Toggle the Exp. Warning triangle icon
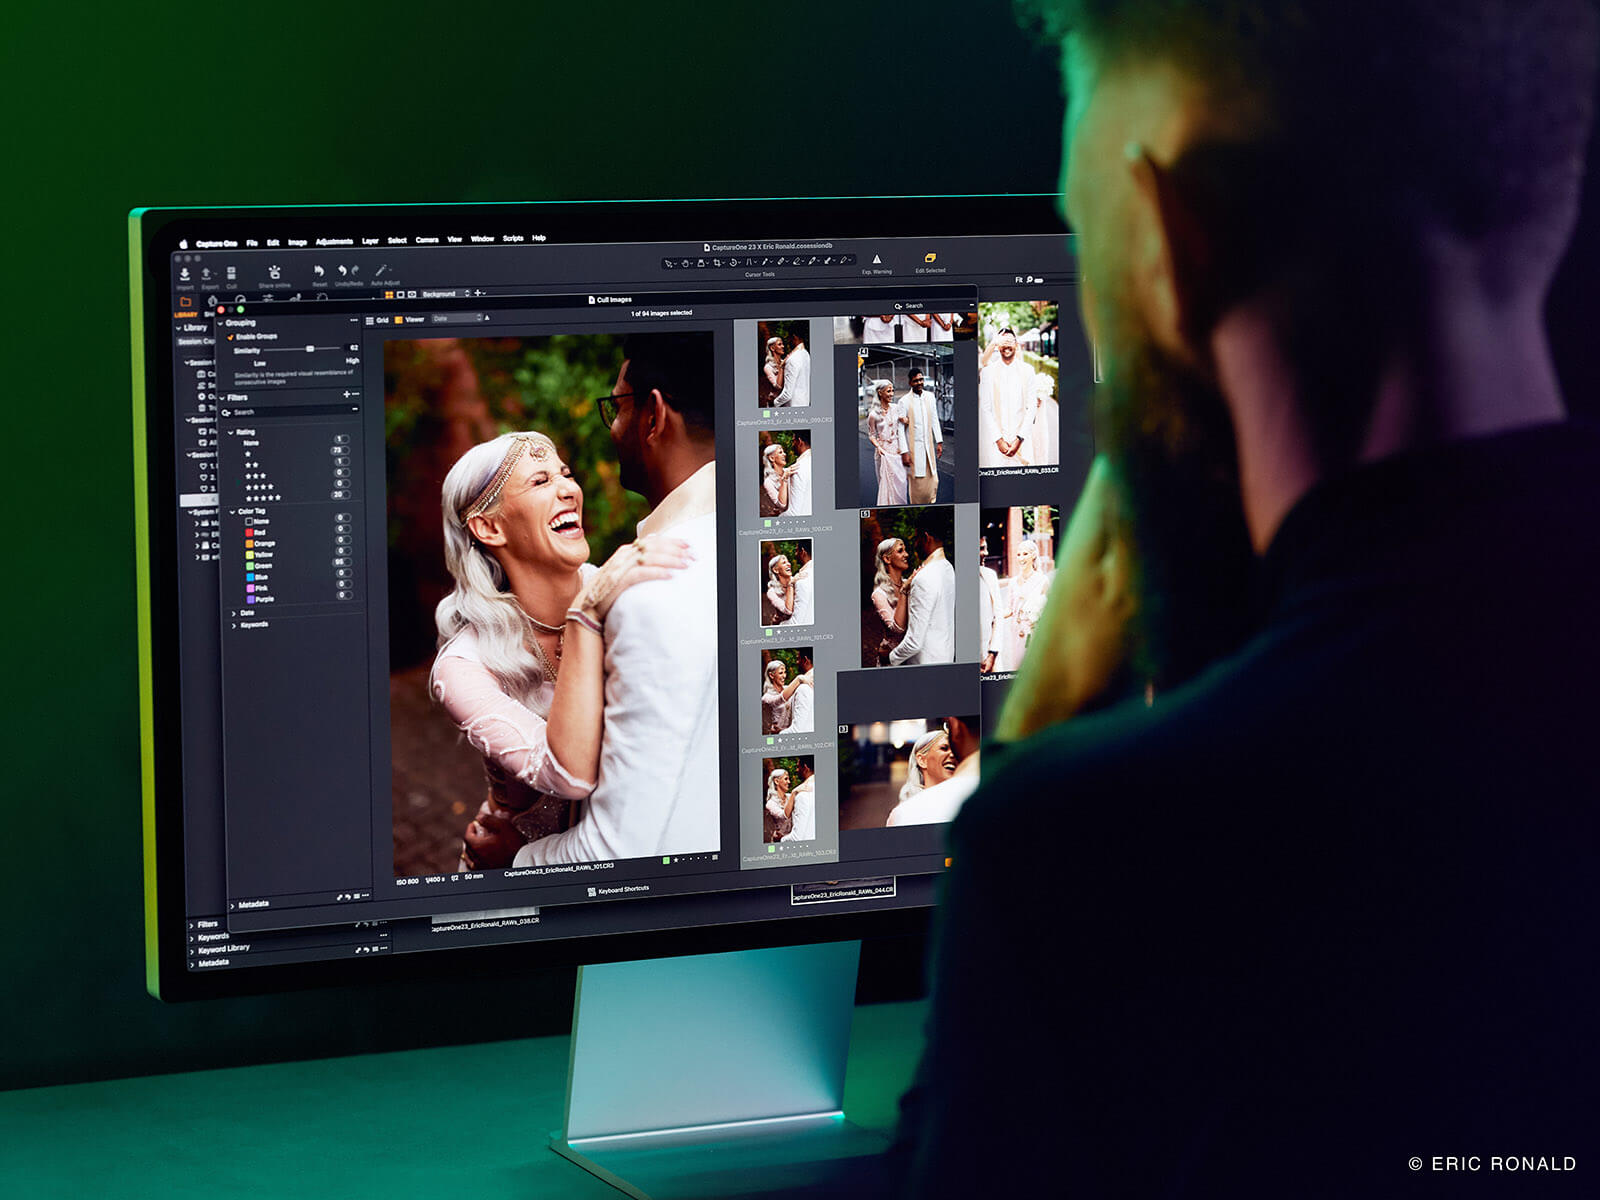 [877, 259]
